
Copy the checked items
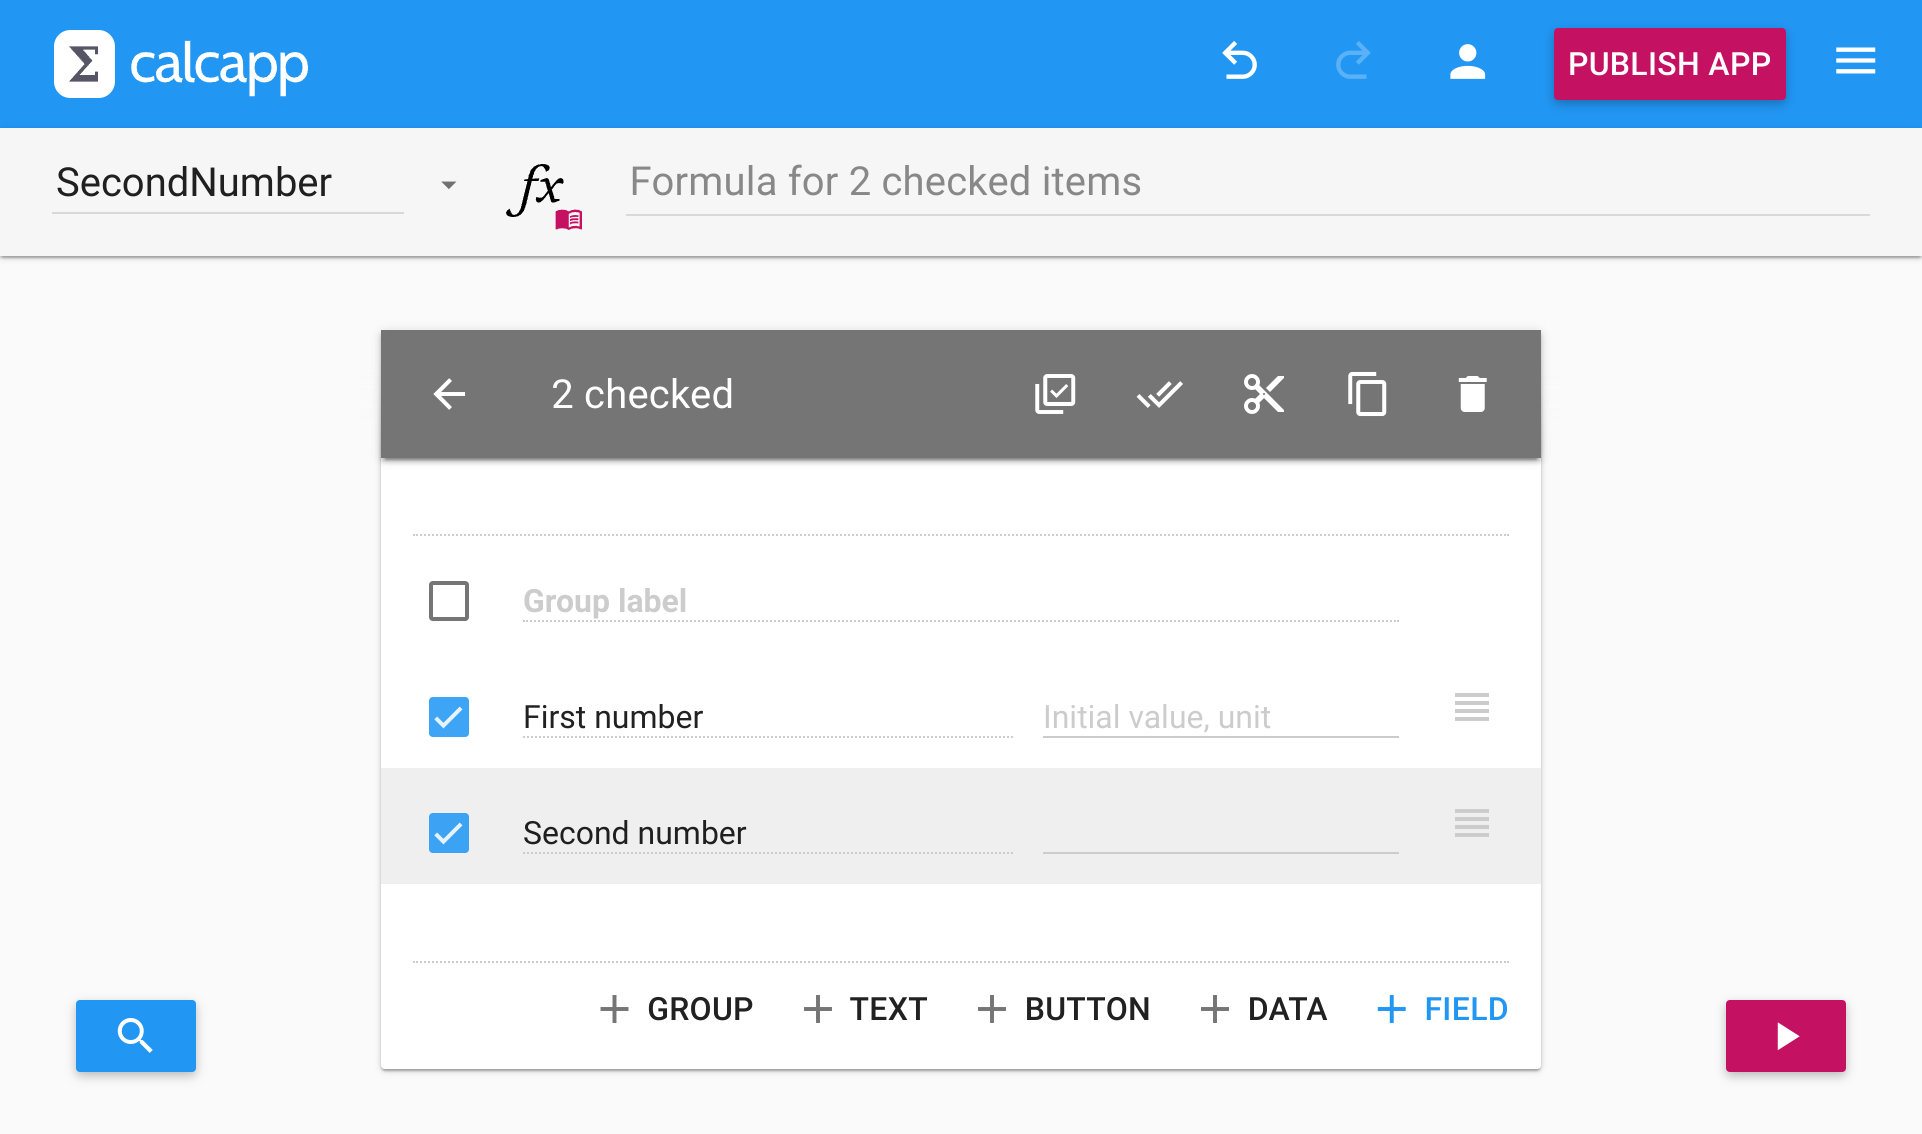(1367, 394)
